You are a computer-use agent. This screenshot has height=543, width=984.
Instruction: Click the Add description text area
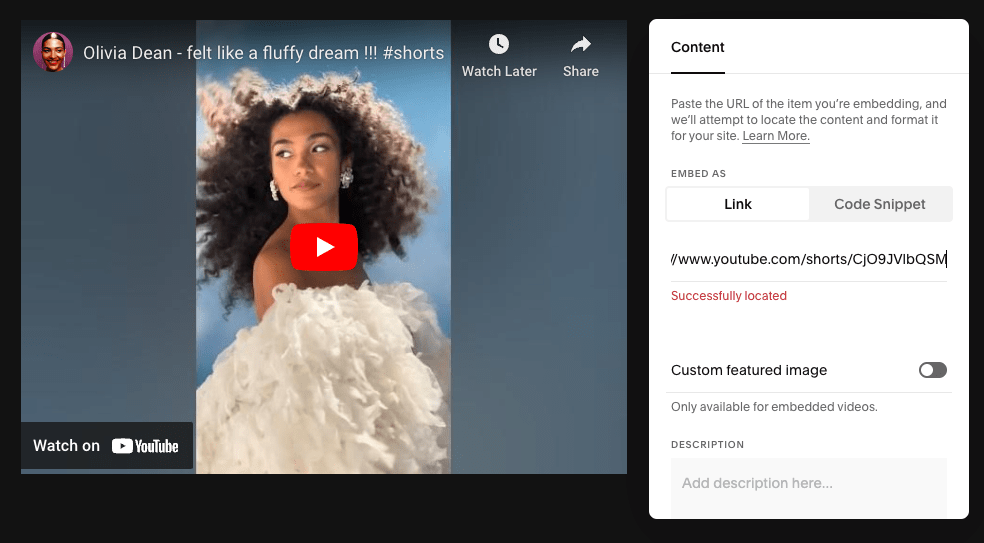pyautogui.click(x=808, y=488)
